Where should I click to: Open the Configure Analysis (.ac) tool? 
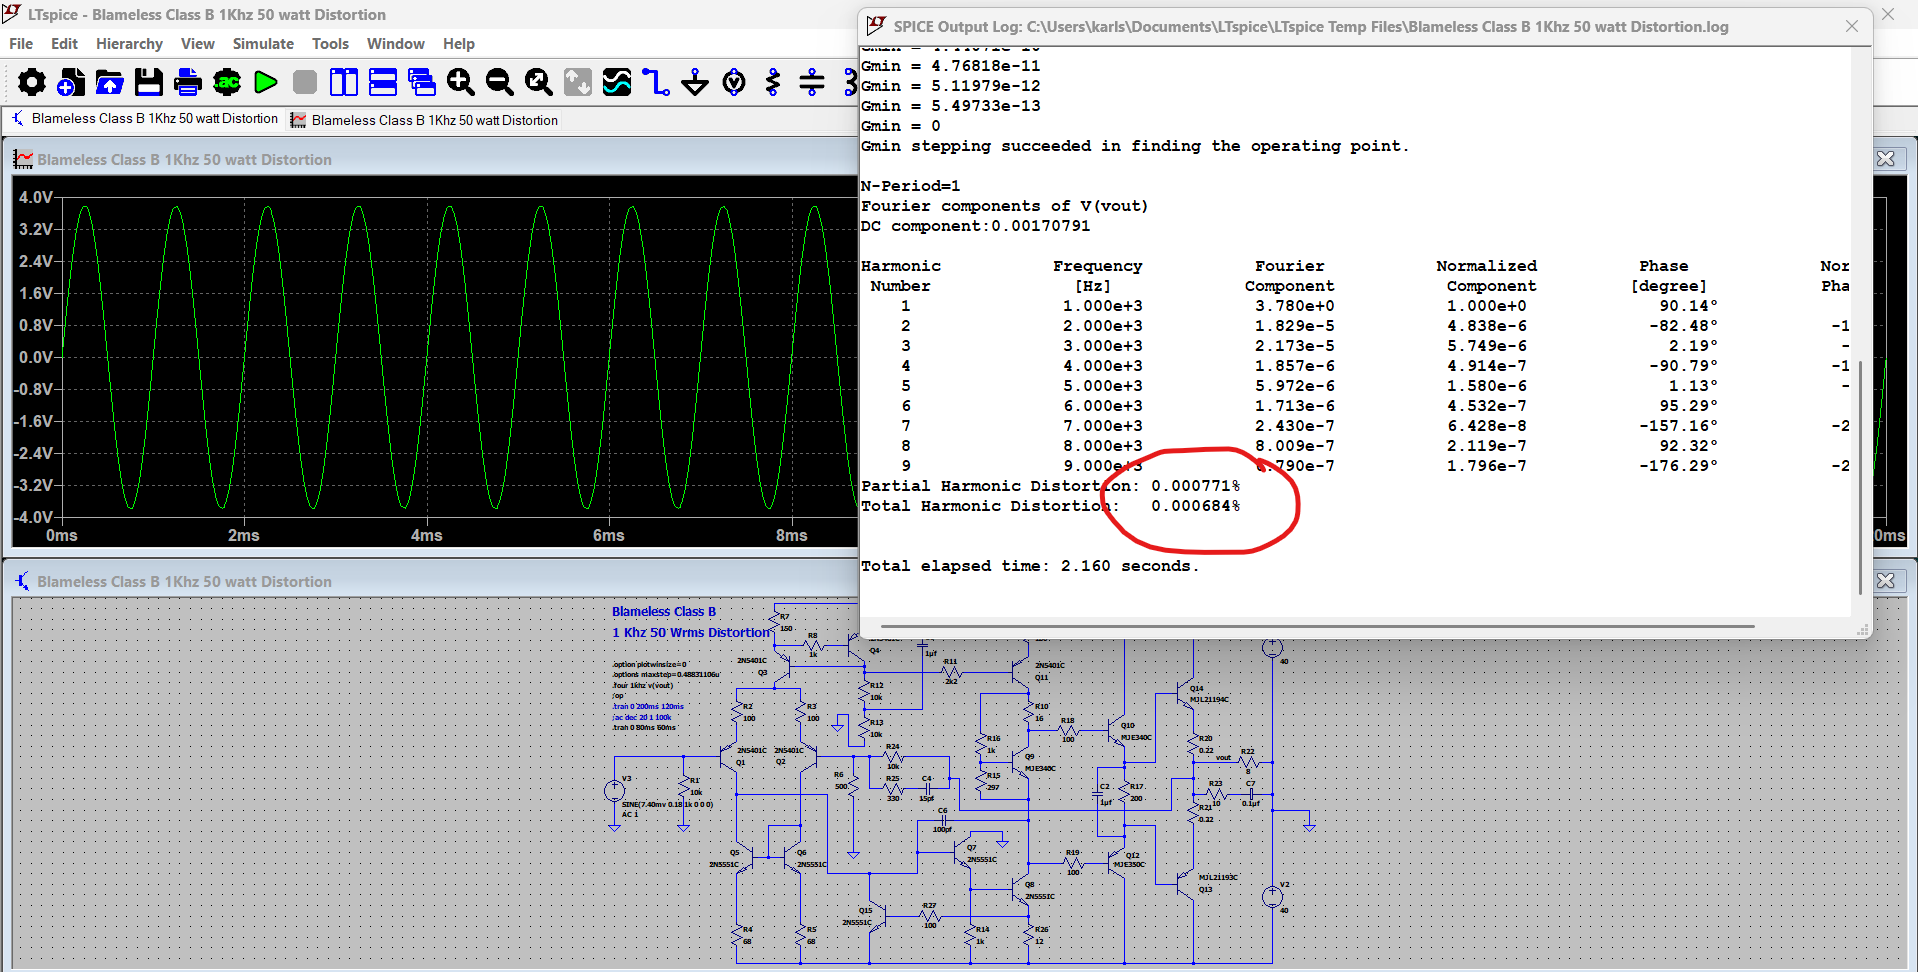coord(227,82)
